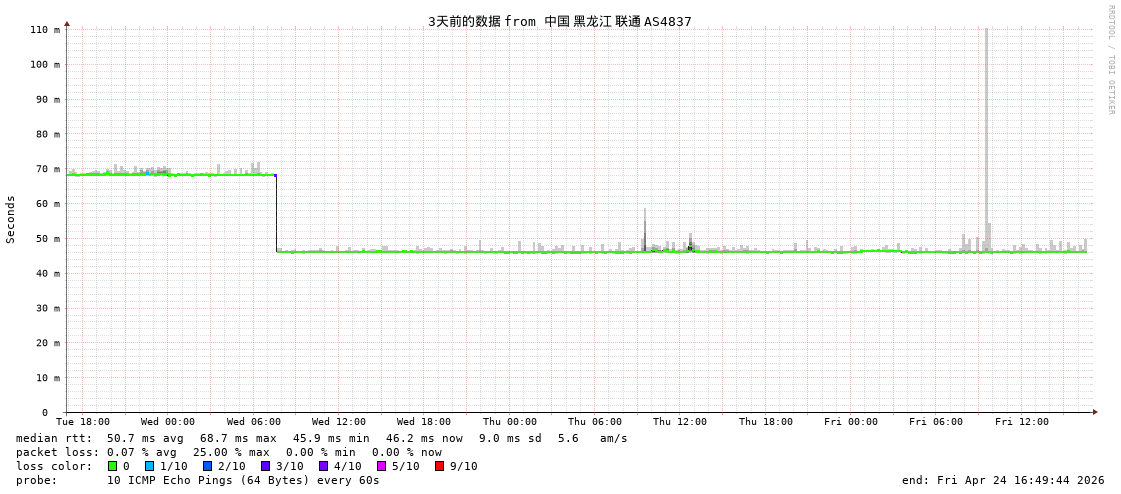Click the 110 m y-axis label
Image resolution: width=1121 pixels, height=494 pixels.
pyautogui.click(x=44, y=29)
